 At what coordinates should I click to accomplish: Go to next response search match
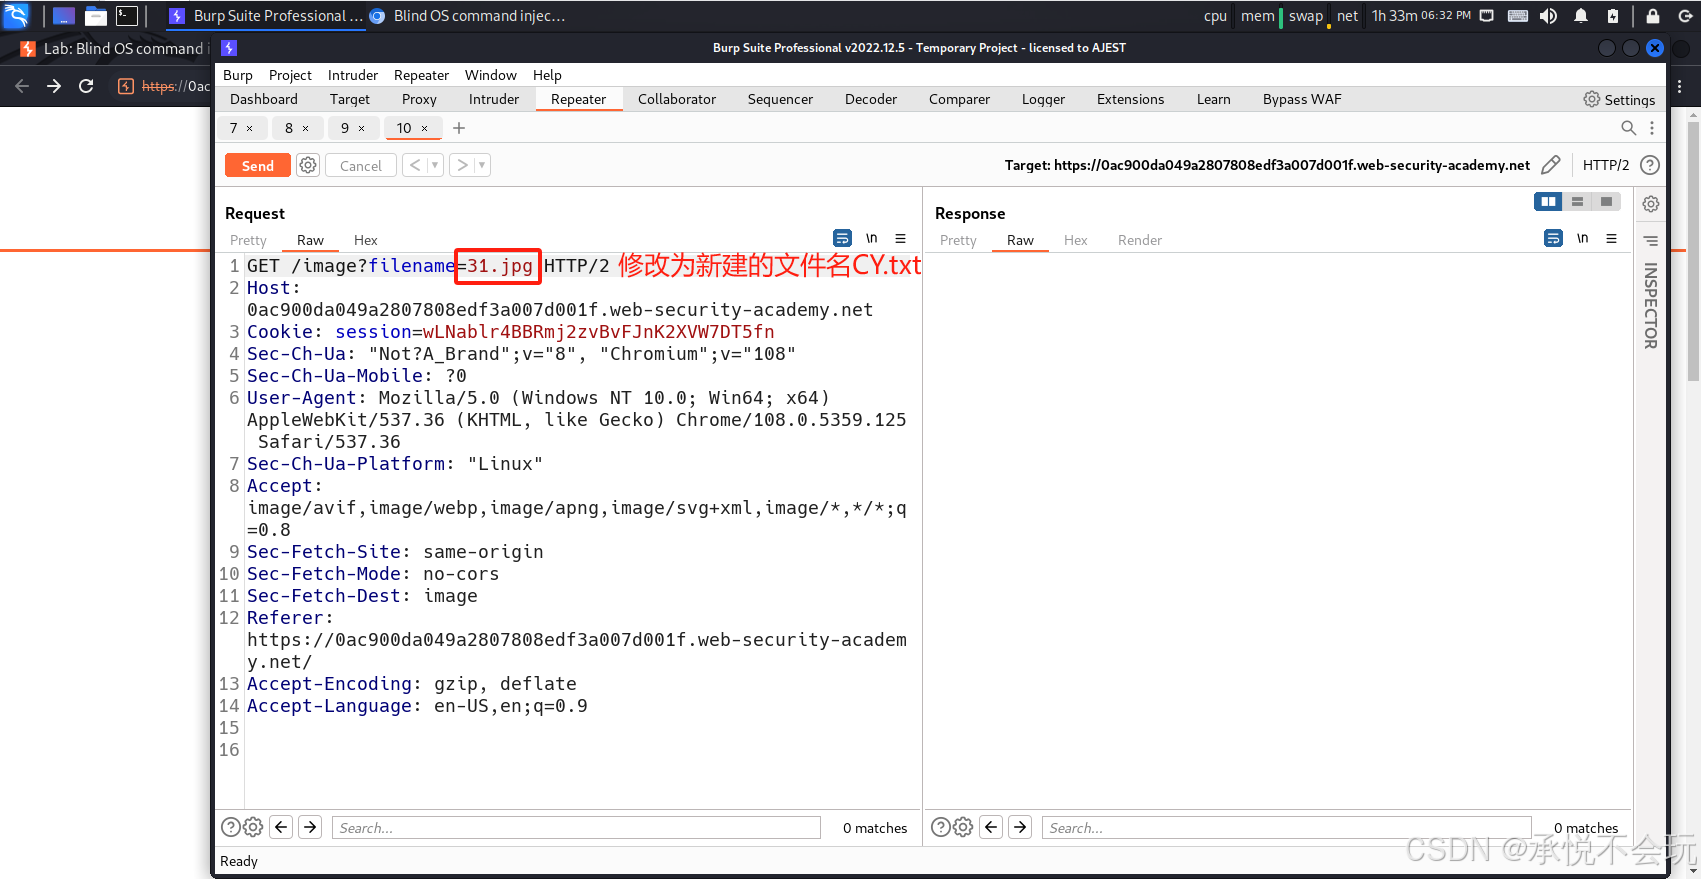pos(1020,827)
